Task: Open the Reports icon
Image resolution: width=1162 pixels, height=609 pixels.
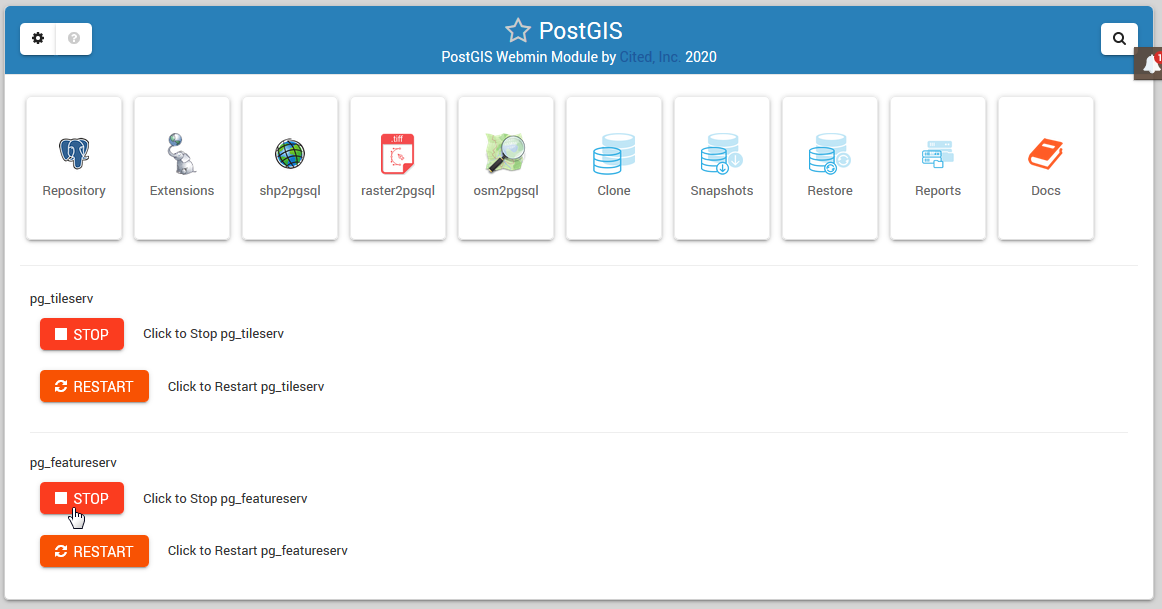Action: click(938, 155)
